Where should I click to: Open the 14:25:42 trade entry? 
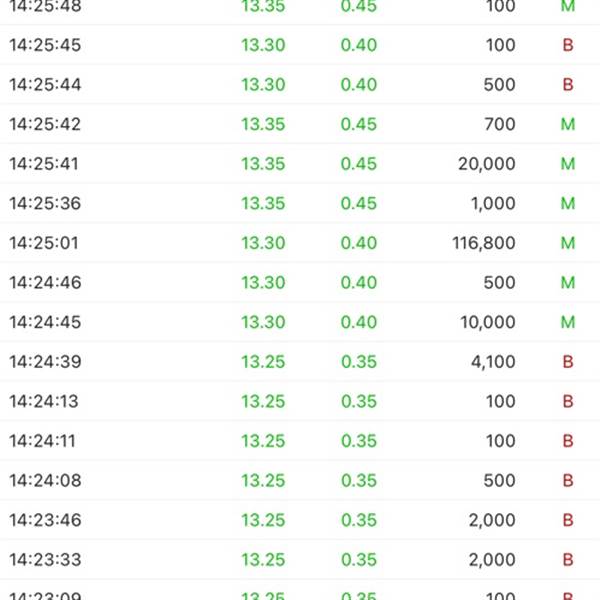pos(300,124)
